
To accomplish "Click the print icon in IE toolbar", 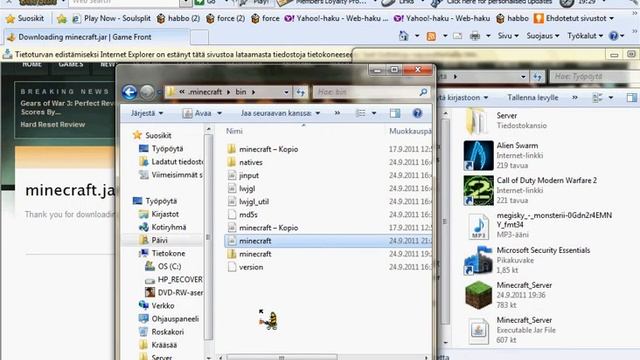I will [475, 36].
